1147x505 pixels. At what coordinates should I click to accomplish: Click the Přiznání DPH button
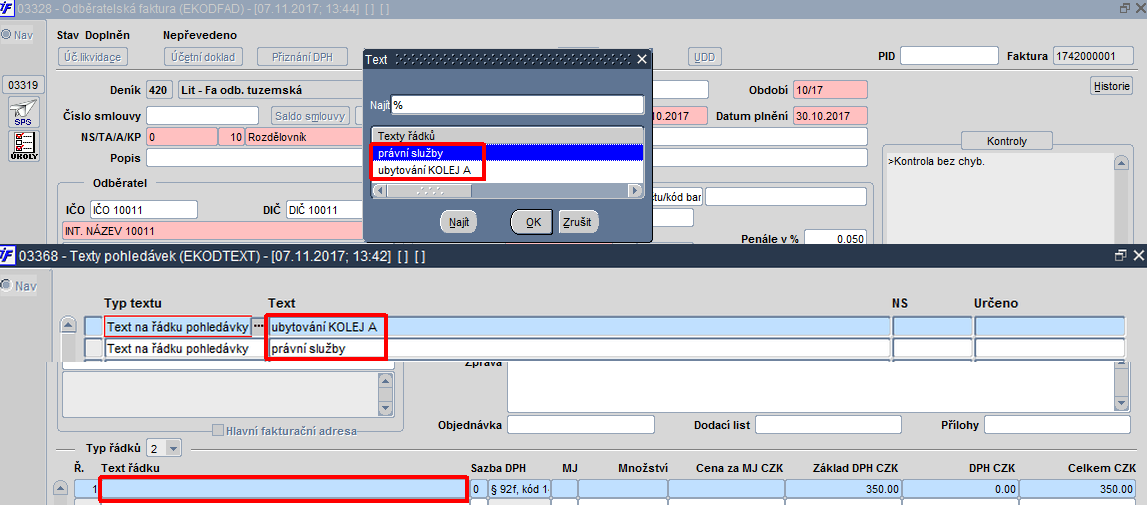pos(304,56)
